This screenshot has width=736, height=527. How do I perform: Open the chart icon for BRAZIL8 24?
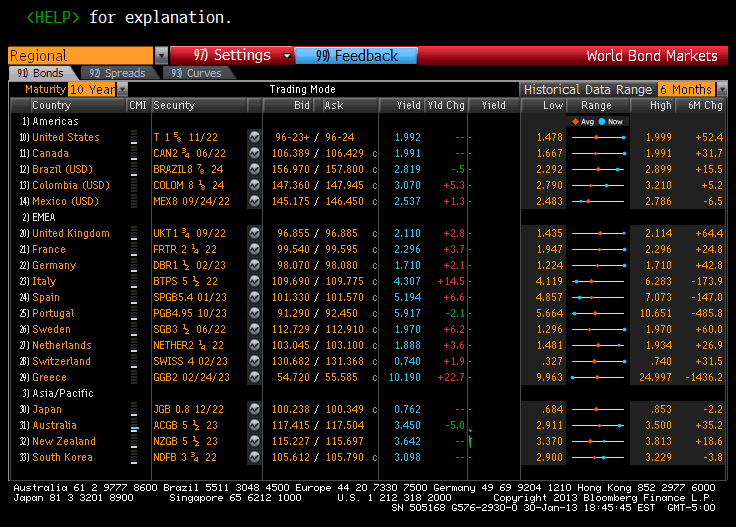tap(254, 169)
